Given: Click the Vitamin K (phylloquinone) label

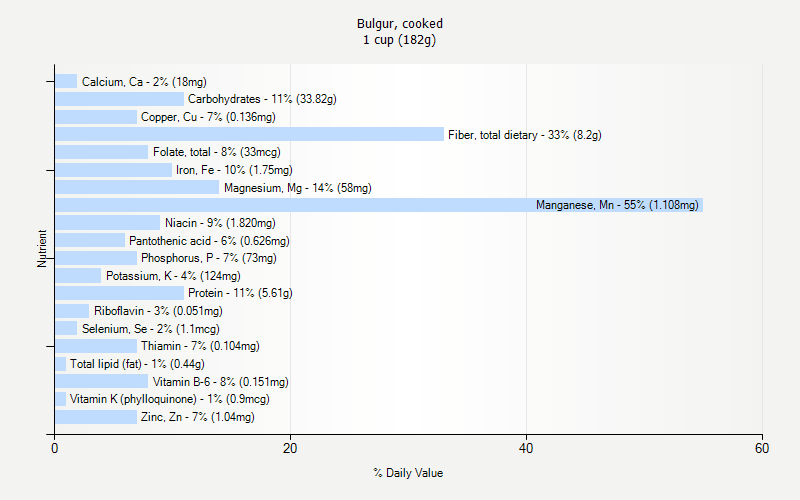Looking at the screenshot, I should pyautogui.click(x=169, y=399).
